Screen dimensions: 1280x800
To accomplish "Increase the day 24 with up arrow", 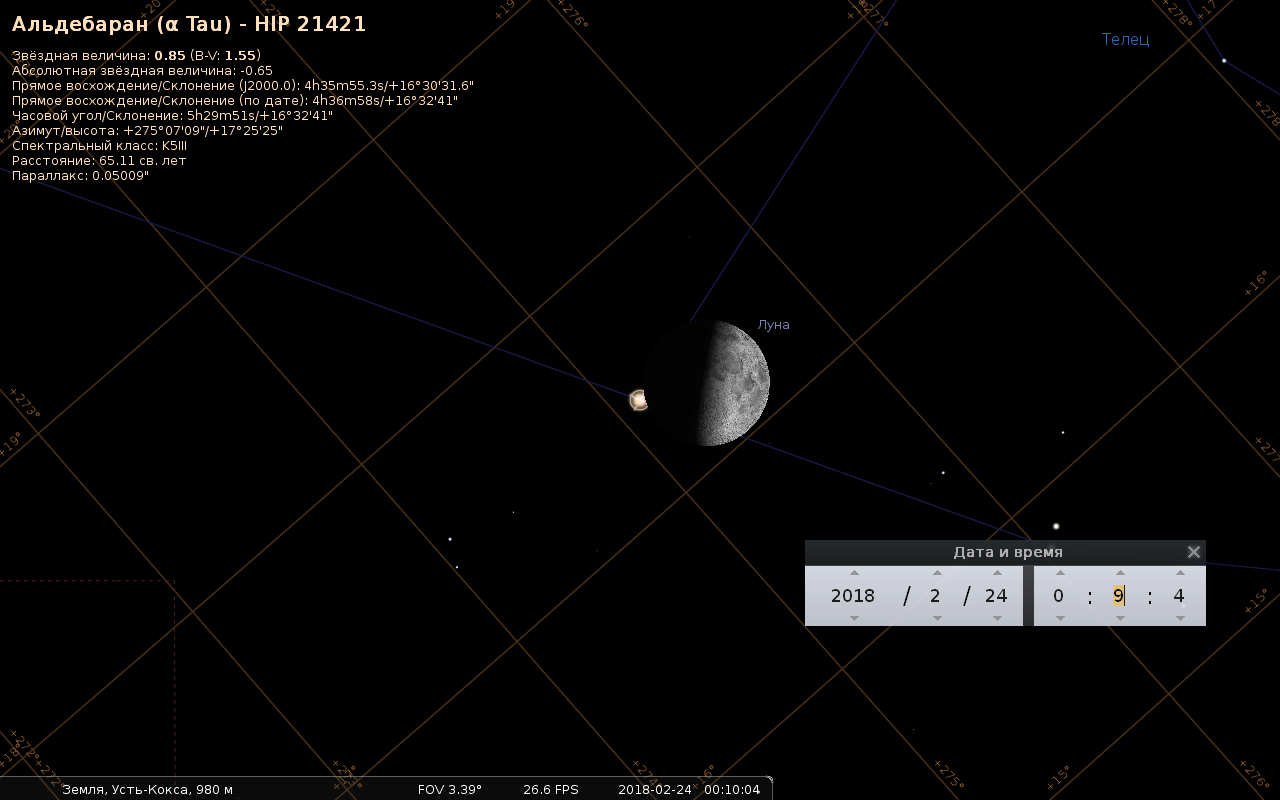I will coord(997,573).
